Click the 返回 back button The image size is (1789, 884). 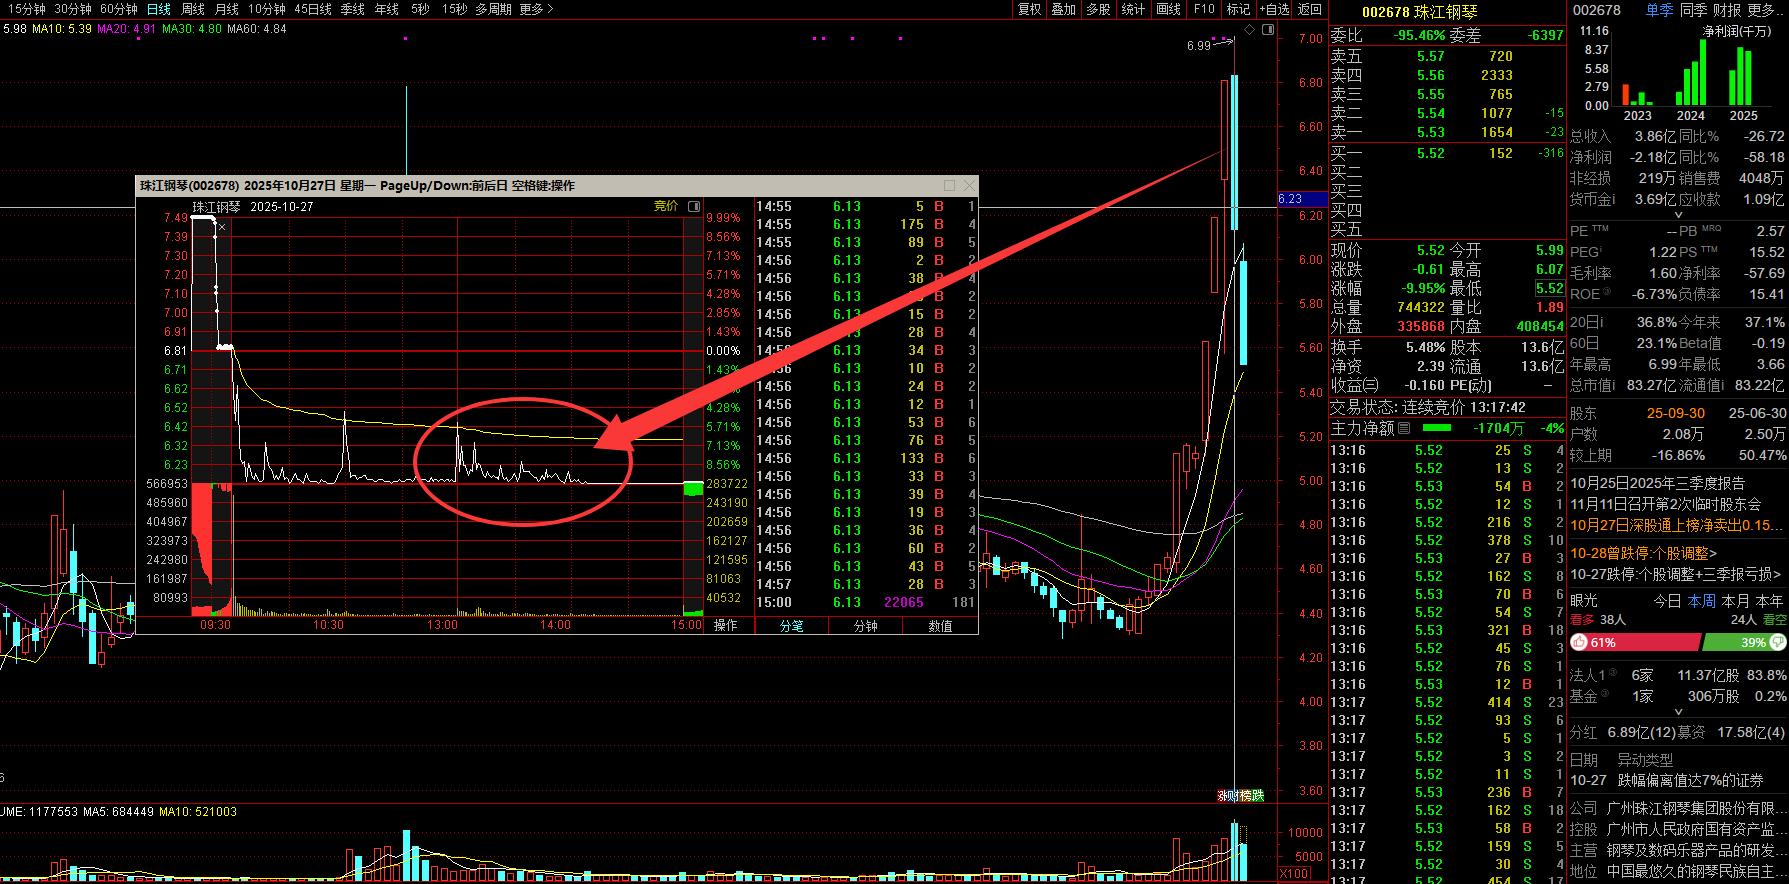pos(1309,9)
